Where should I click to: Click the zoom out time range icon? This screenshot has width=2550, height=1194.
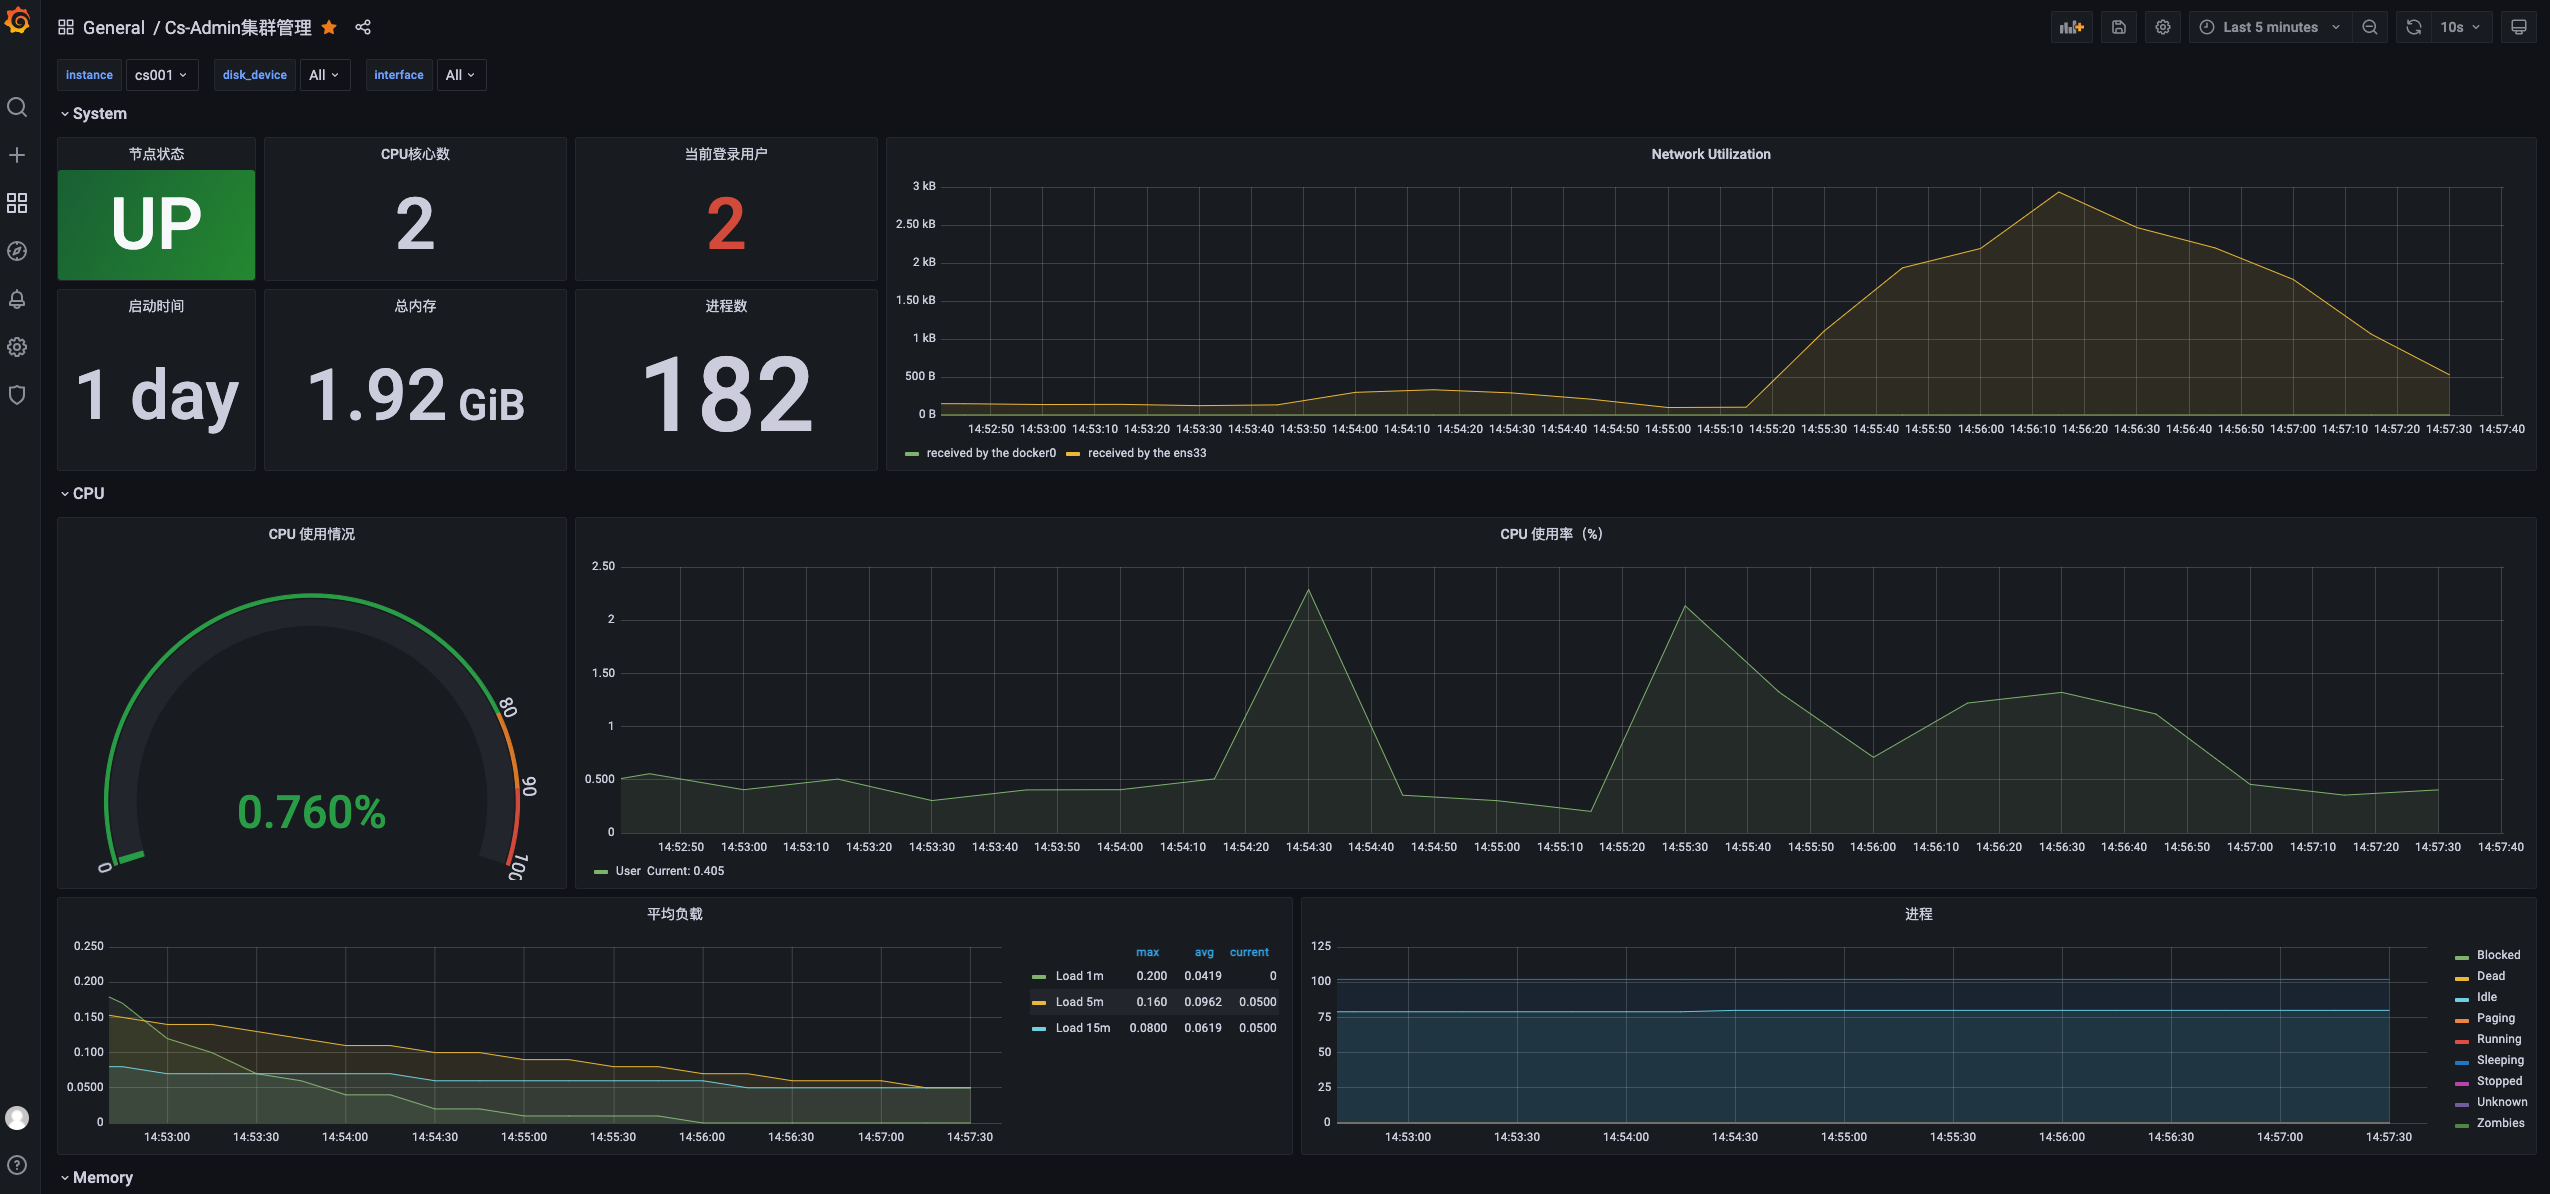[x=2369, y=28]
